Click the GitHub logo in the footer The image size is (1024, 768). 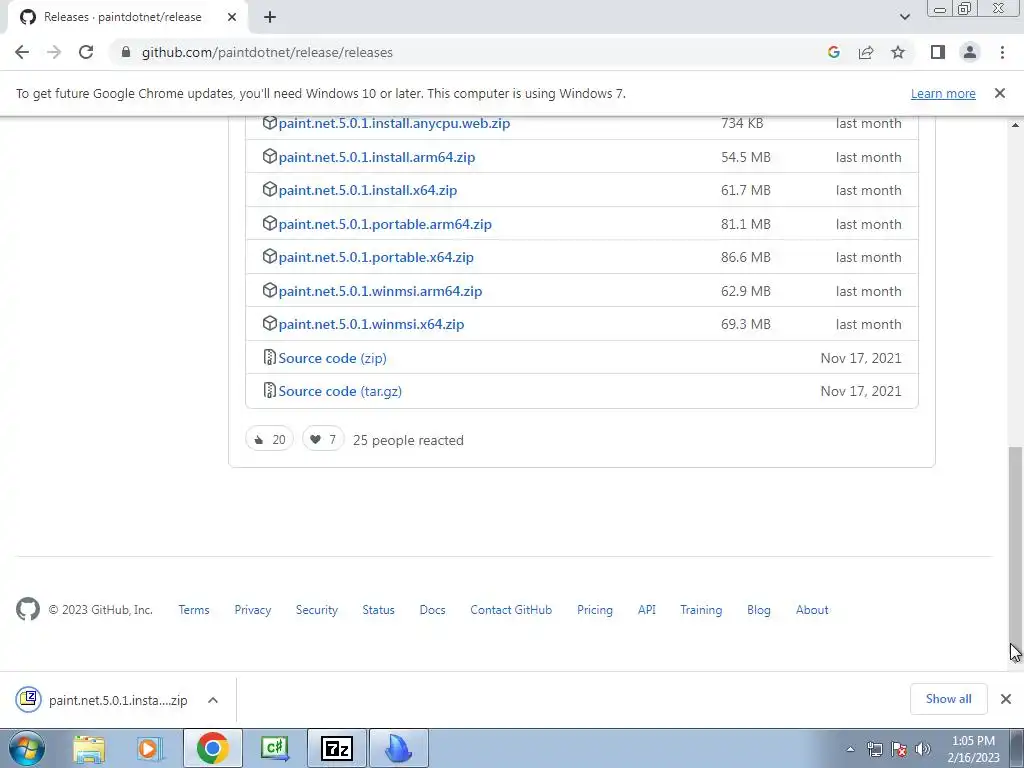pos(27,609)
